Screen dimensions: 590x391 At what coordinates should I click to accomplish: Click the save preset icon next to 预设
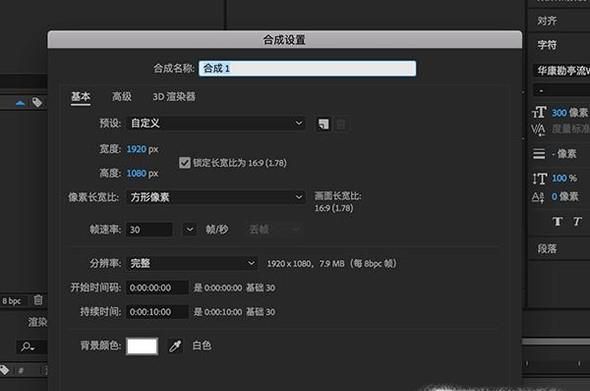324,124
